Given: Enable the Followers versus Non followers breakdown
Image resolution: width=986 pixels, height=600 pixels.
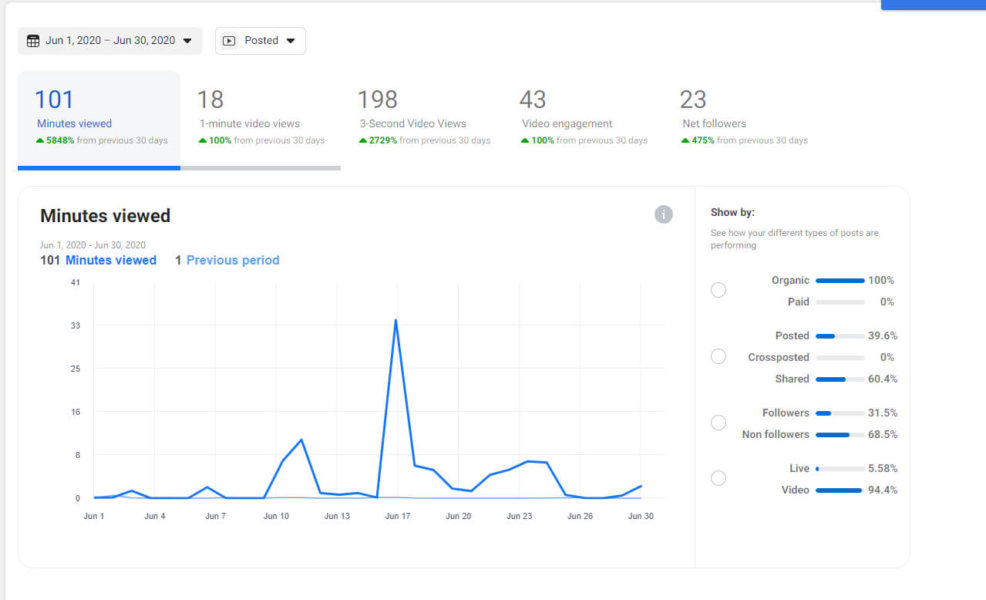Looking at the screenshot, I should 718,422.
